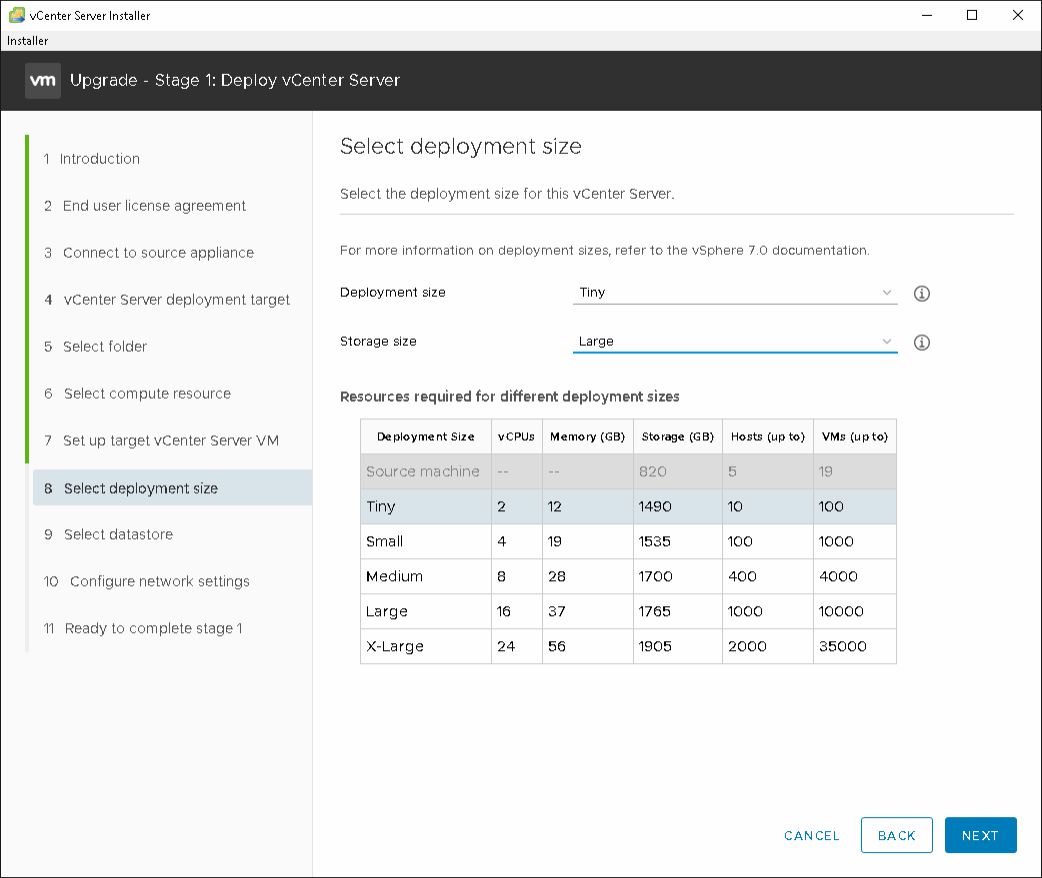Maximize the installer window
Screen dimensions: 1042x878
pyautogui.click(x=972, y=15)
